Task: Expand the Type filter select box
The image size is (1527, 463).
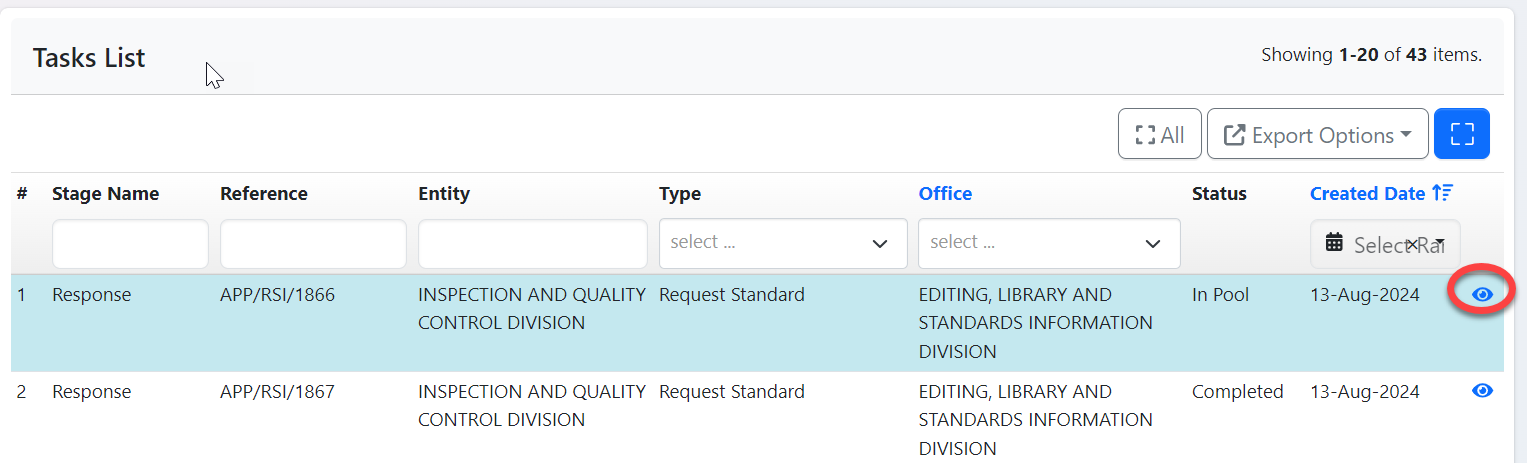Action: tap(782, 243)
